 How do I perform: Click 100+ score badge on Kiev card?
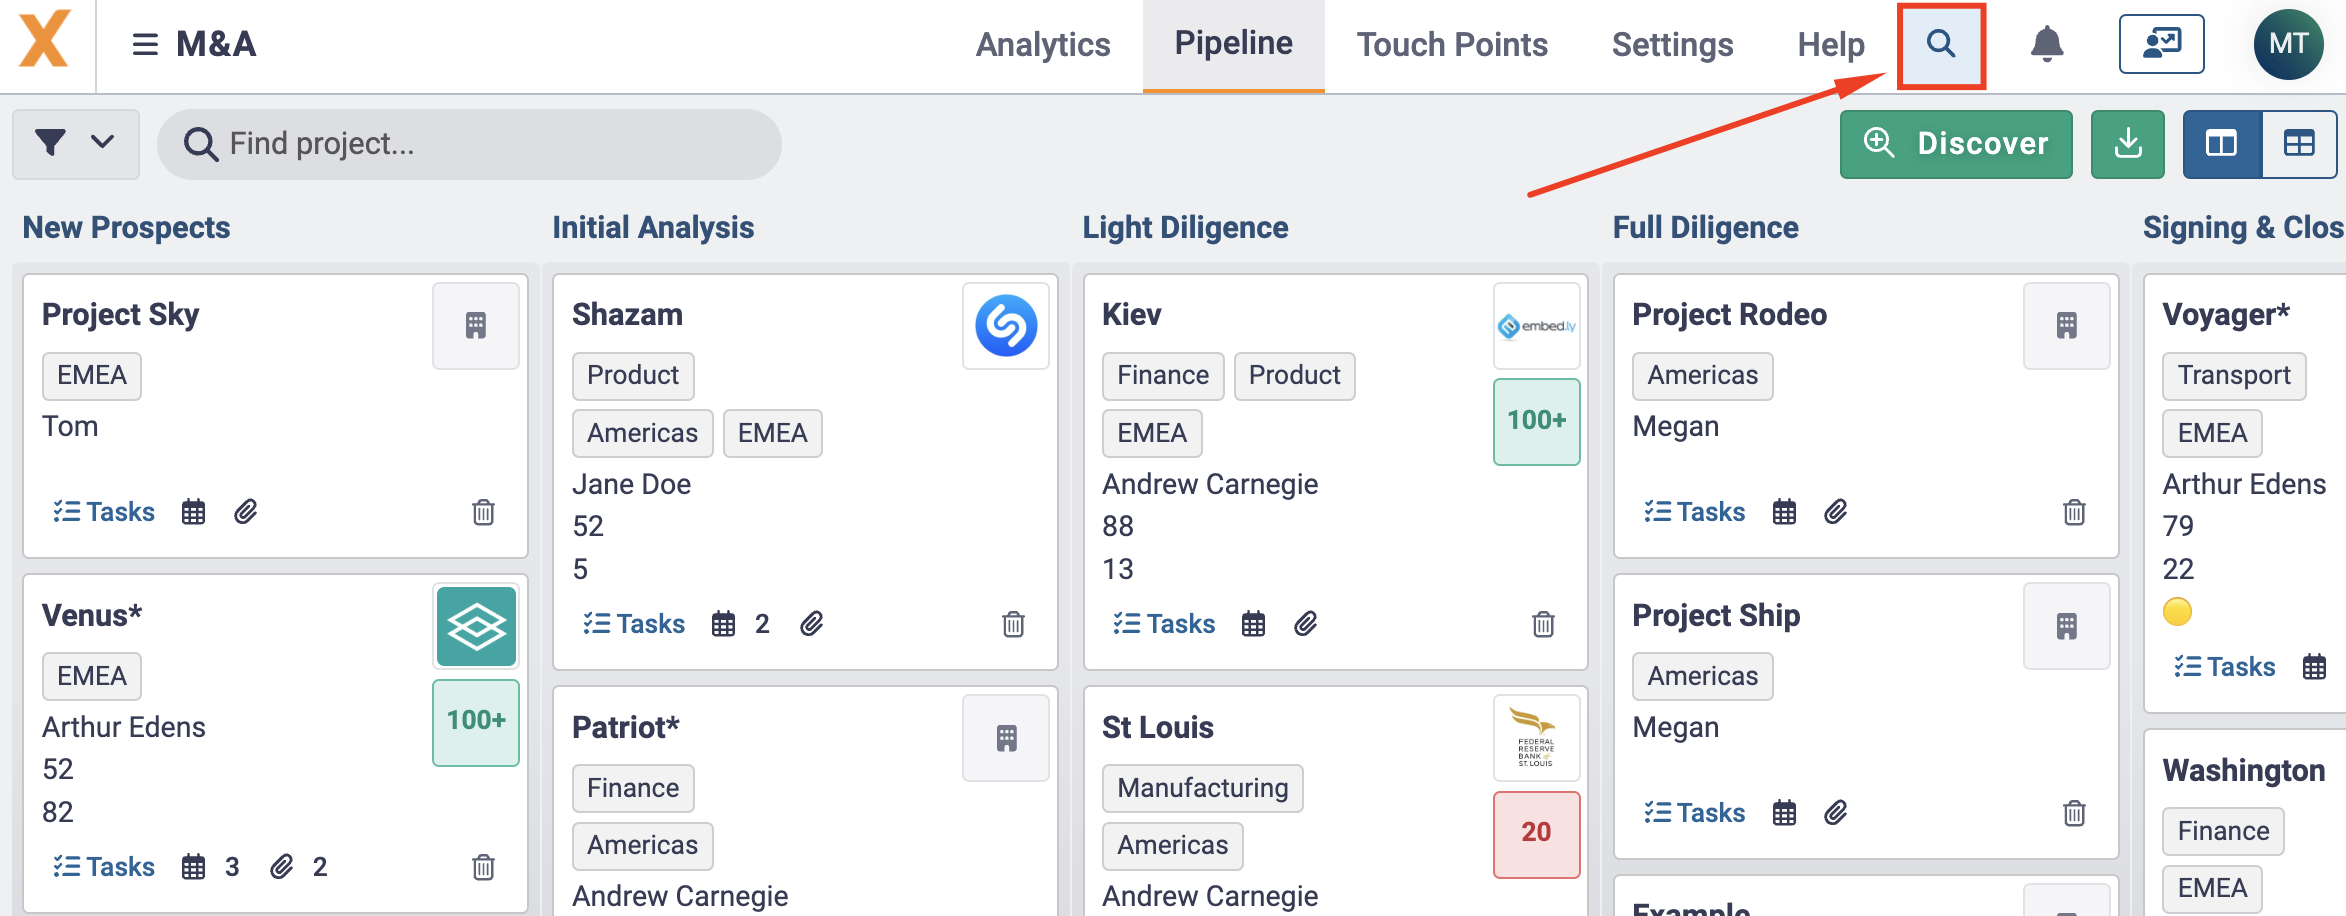point(1536,421)
